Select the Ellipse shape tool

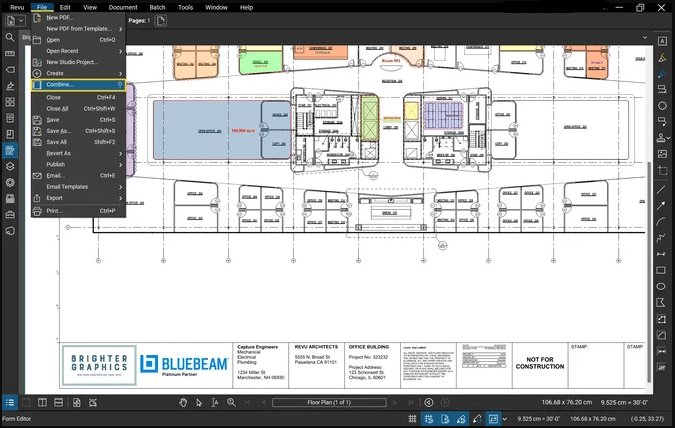click(x=661, y=286)
